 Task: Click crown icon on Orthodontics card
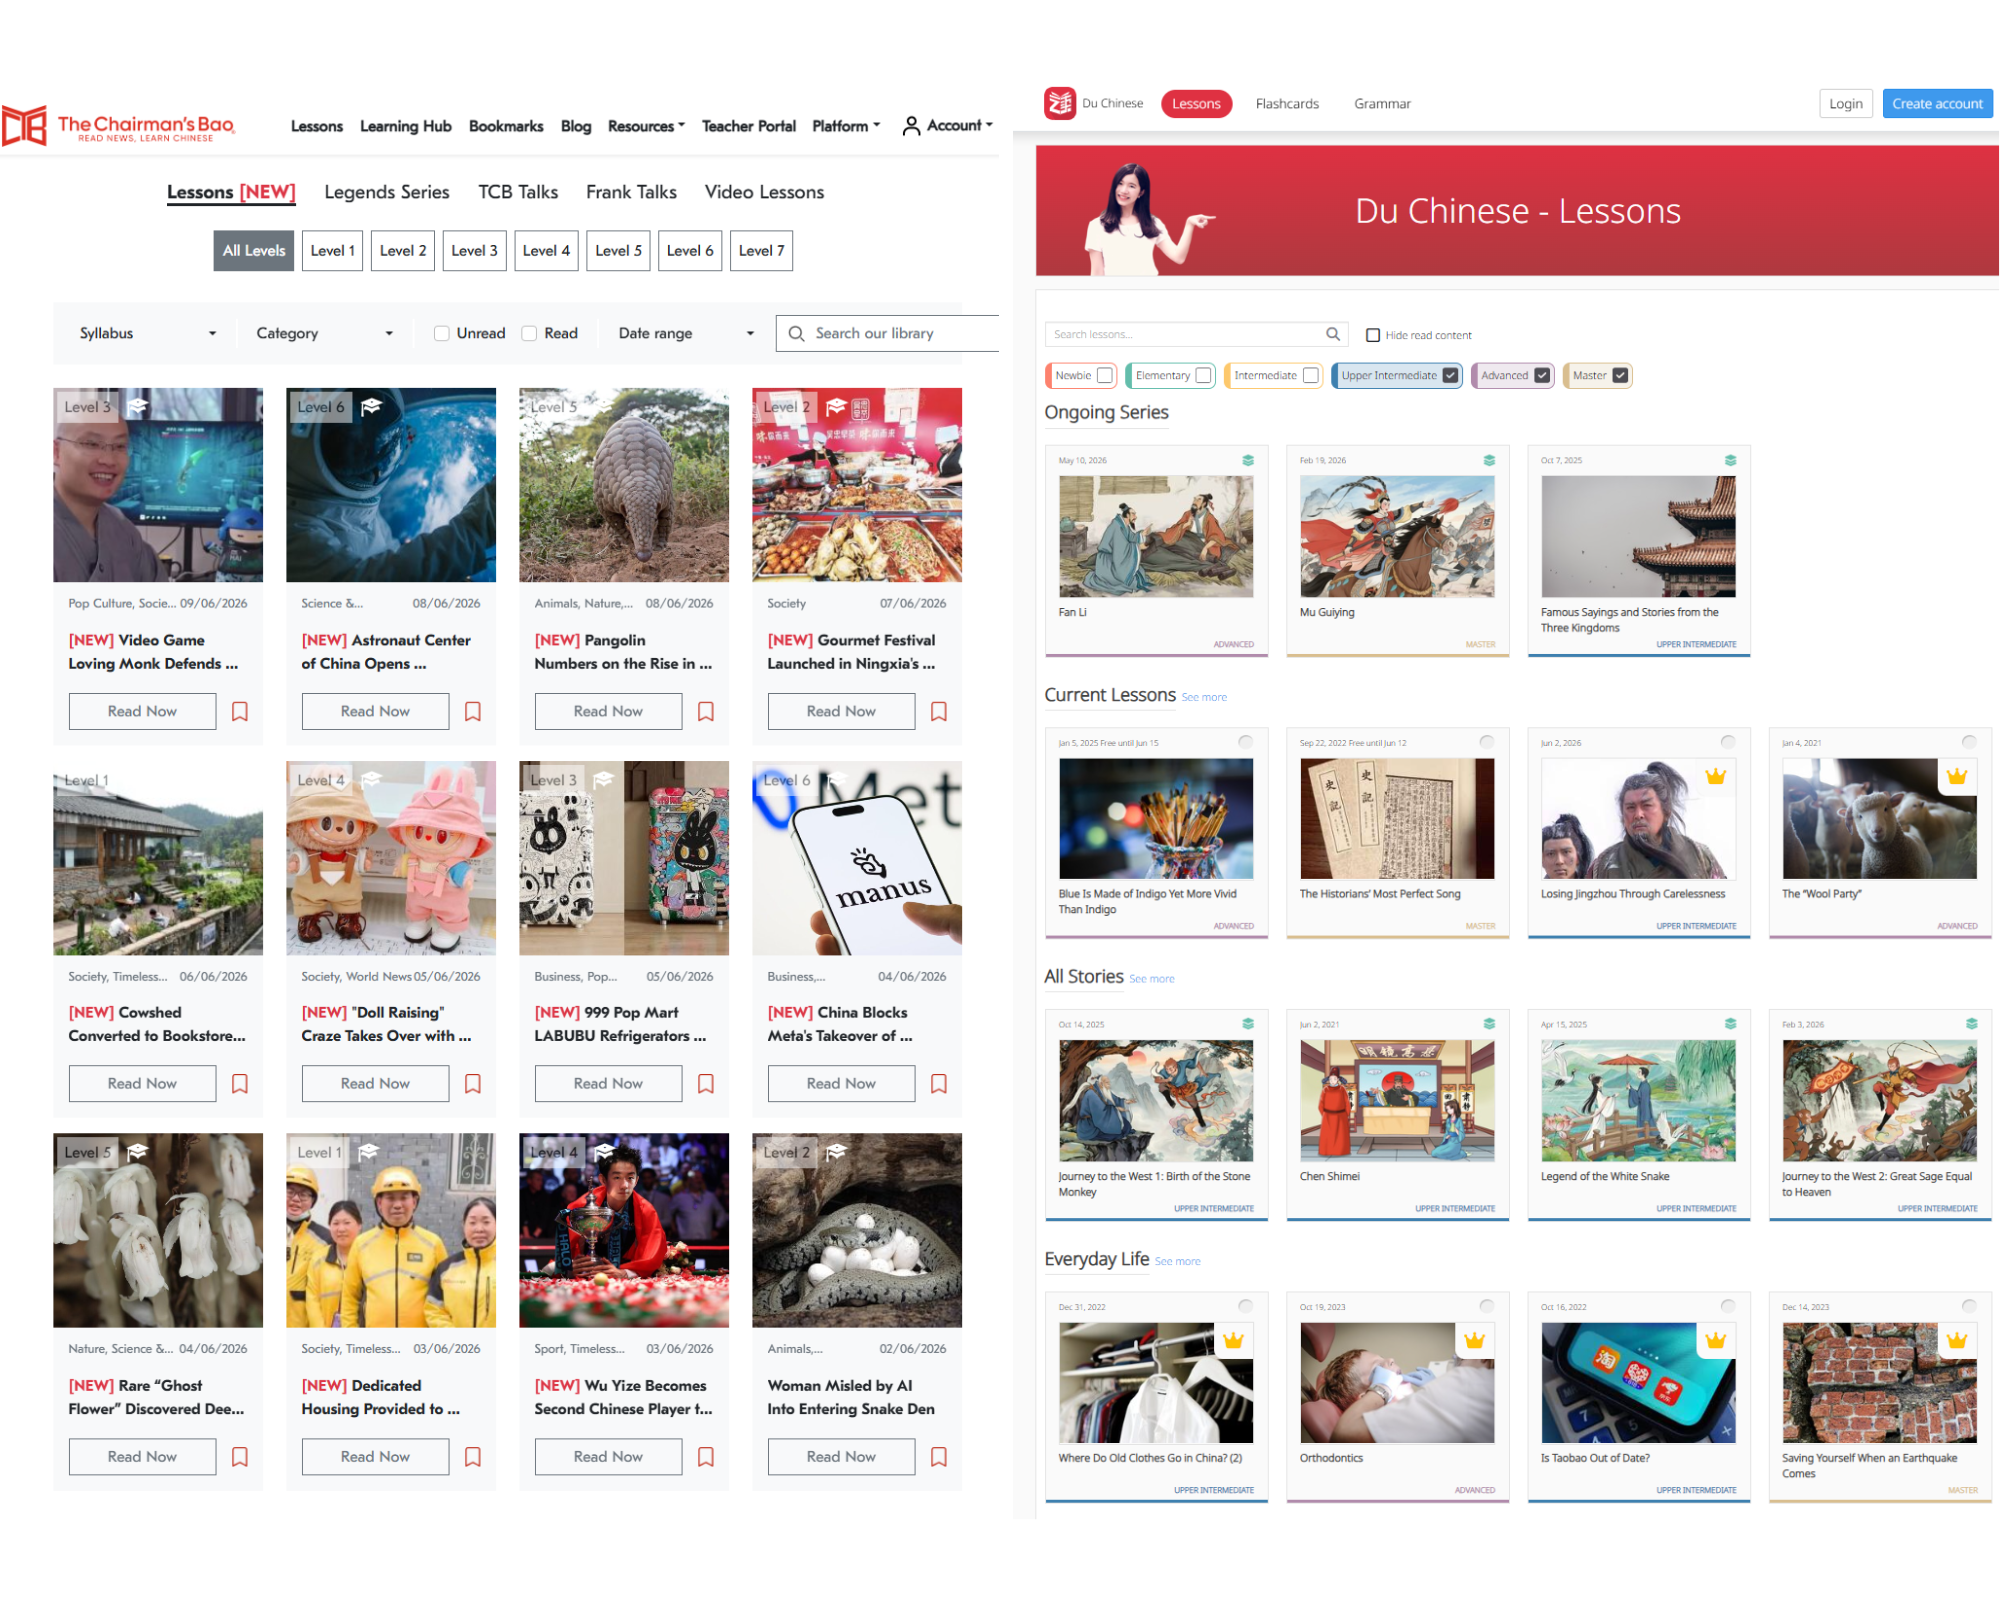tap(1474, 1341)
